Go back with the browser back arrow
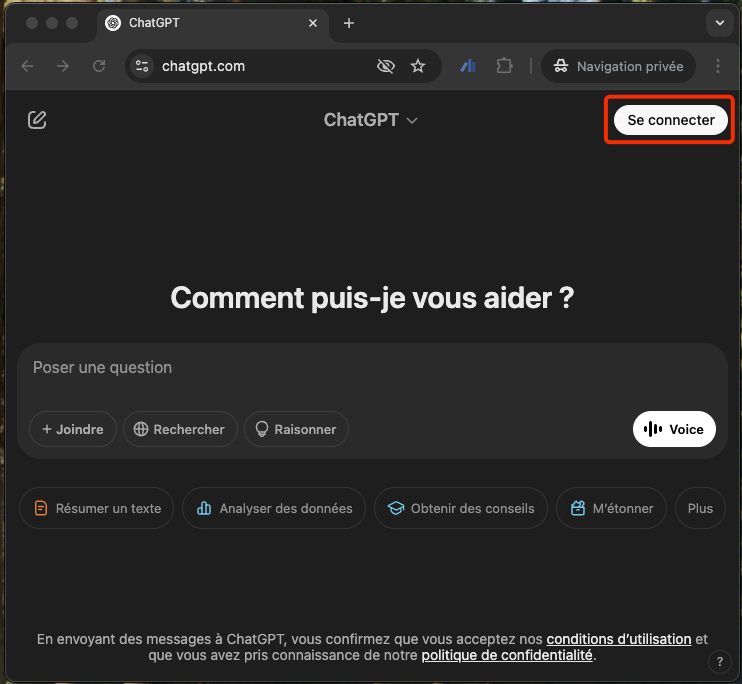This screenshot has height=684, width=742. [x=27, y=66]
